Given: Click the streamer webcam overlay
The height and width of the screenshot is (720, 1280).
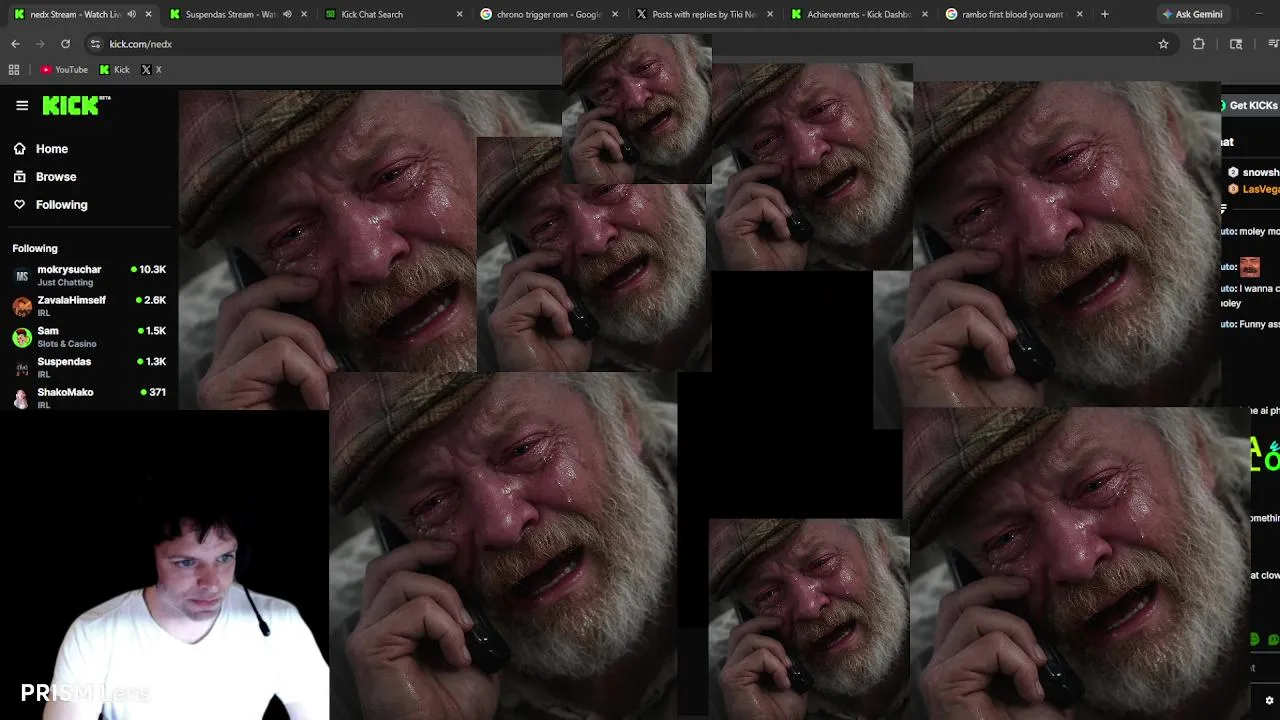Looking at the screenshot, I should 165,565.
